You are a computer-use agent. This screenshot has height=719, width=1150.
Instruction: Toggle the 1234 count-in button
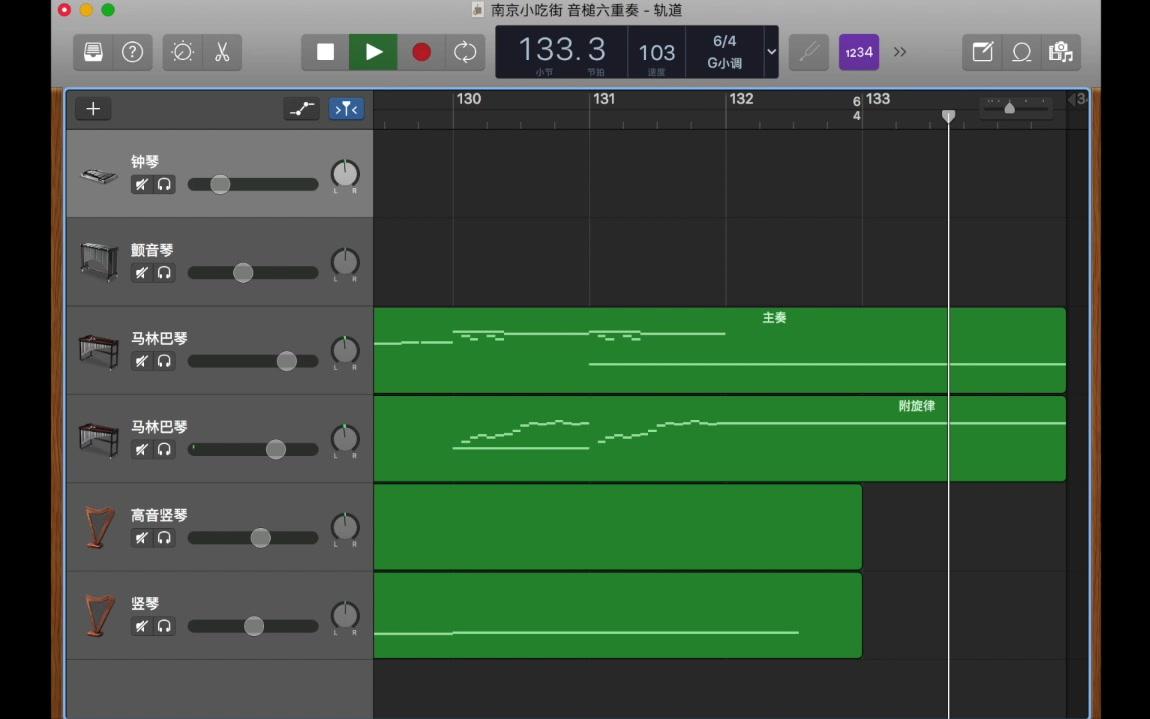click(859, 52)
